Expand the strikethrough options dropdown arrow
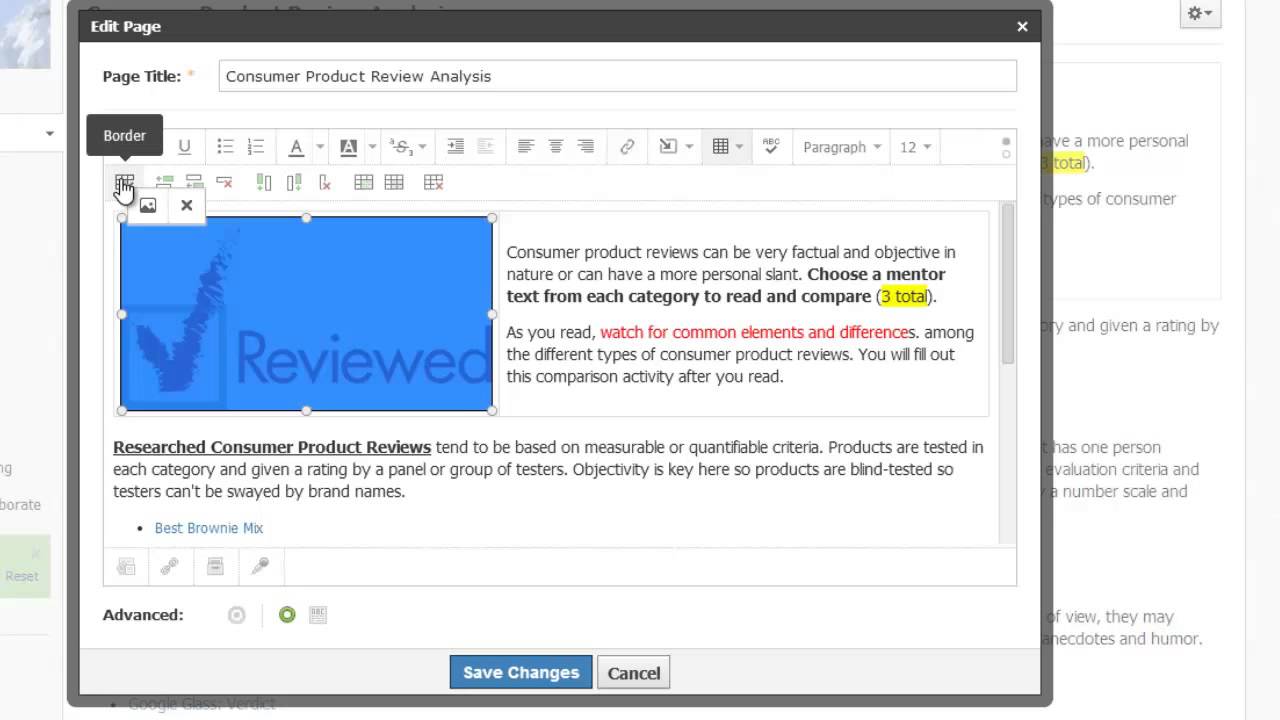 422,147
